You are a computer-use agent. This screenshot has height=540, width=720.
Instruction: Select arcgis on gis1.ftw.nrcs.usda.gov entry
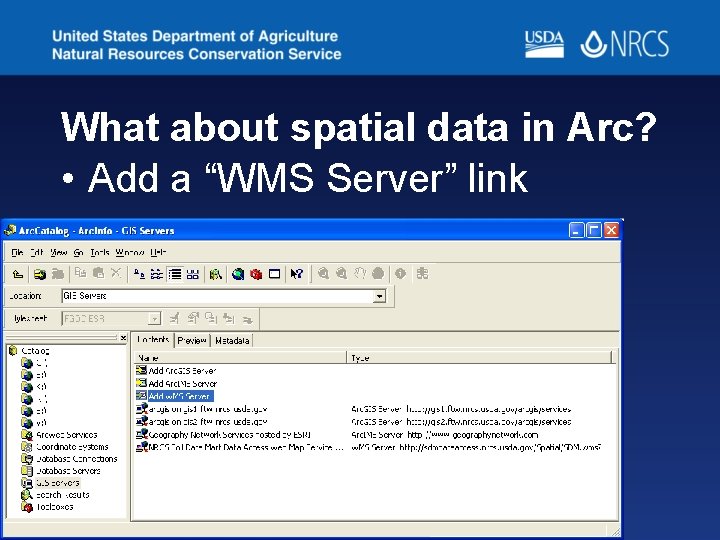pos(202,409)
